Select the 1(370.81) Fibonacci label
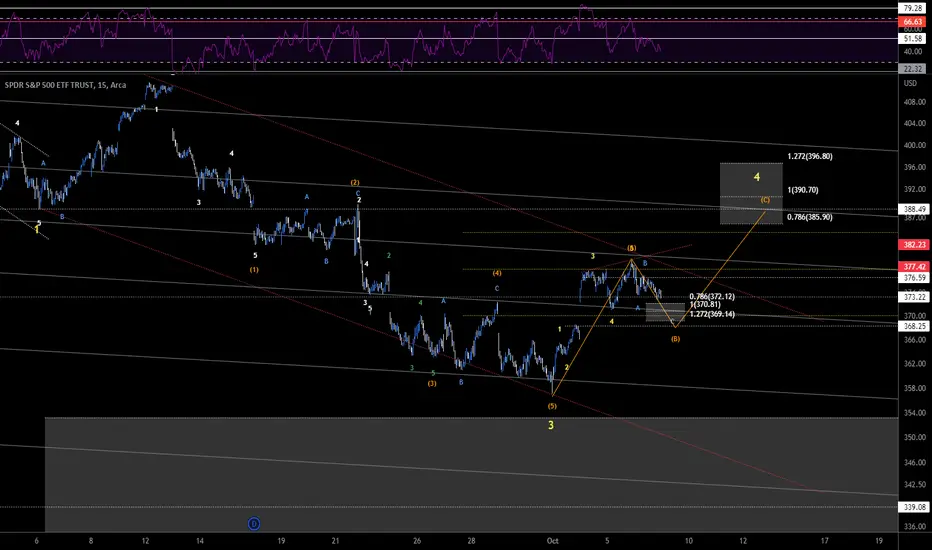This screenshot has height=550, width=932. (x=705, y=304)
